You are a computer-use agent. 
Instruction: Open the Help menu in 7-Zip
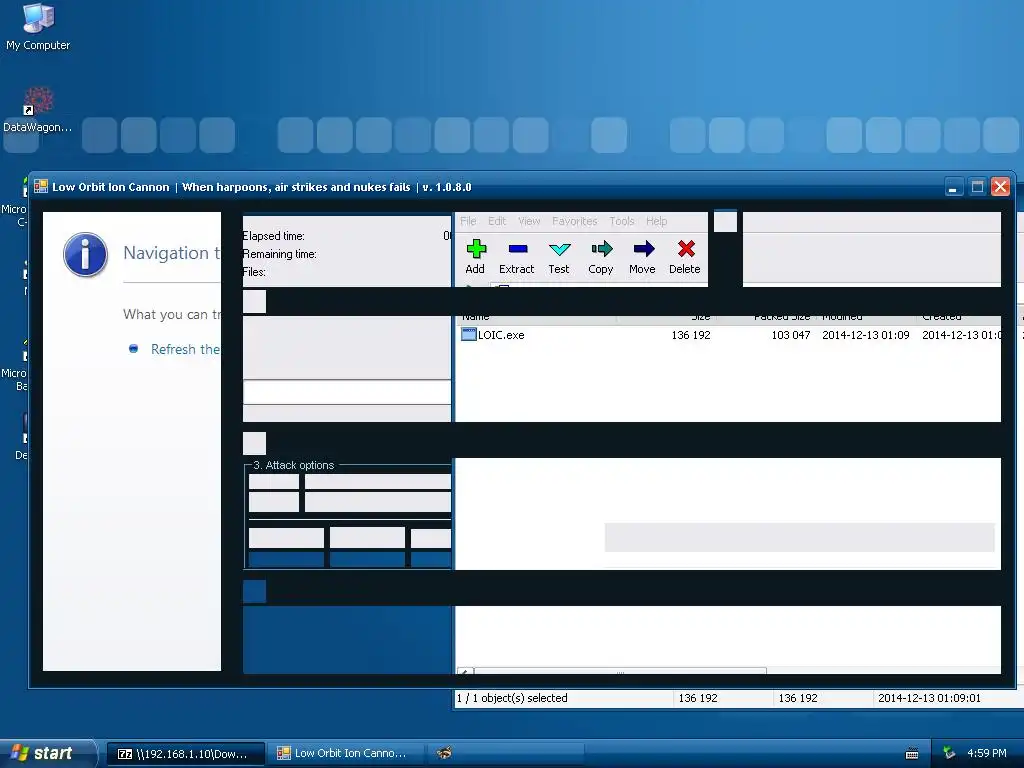[x=656, y=221]
